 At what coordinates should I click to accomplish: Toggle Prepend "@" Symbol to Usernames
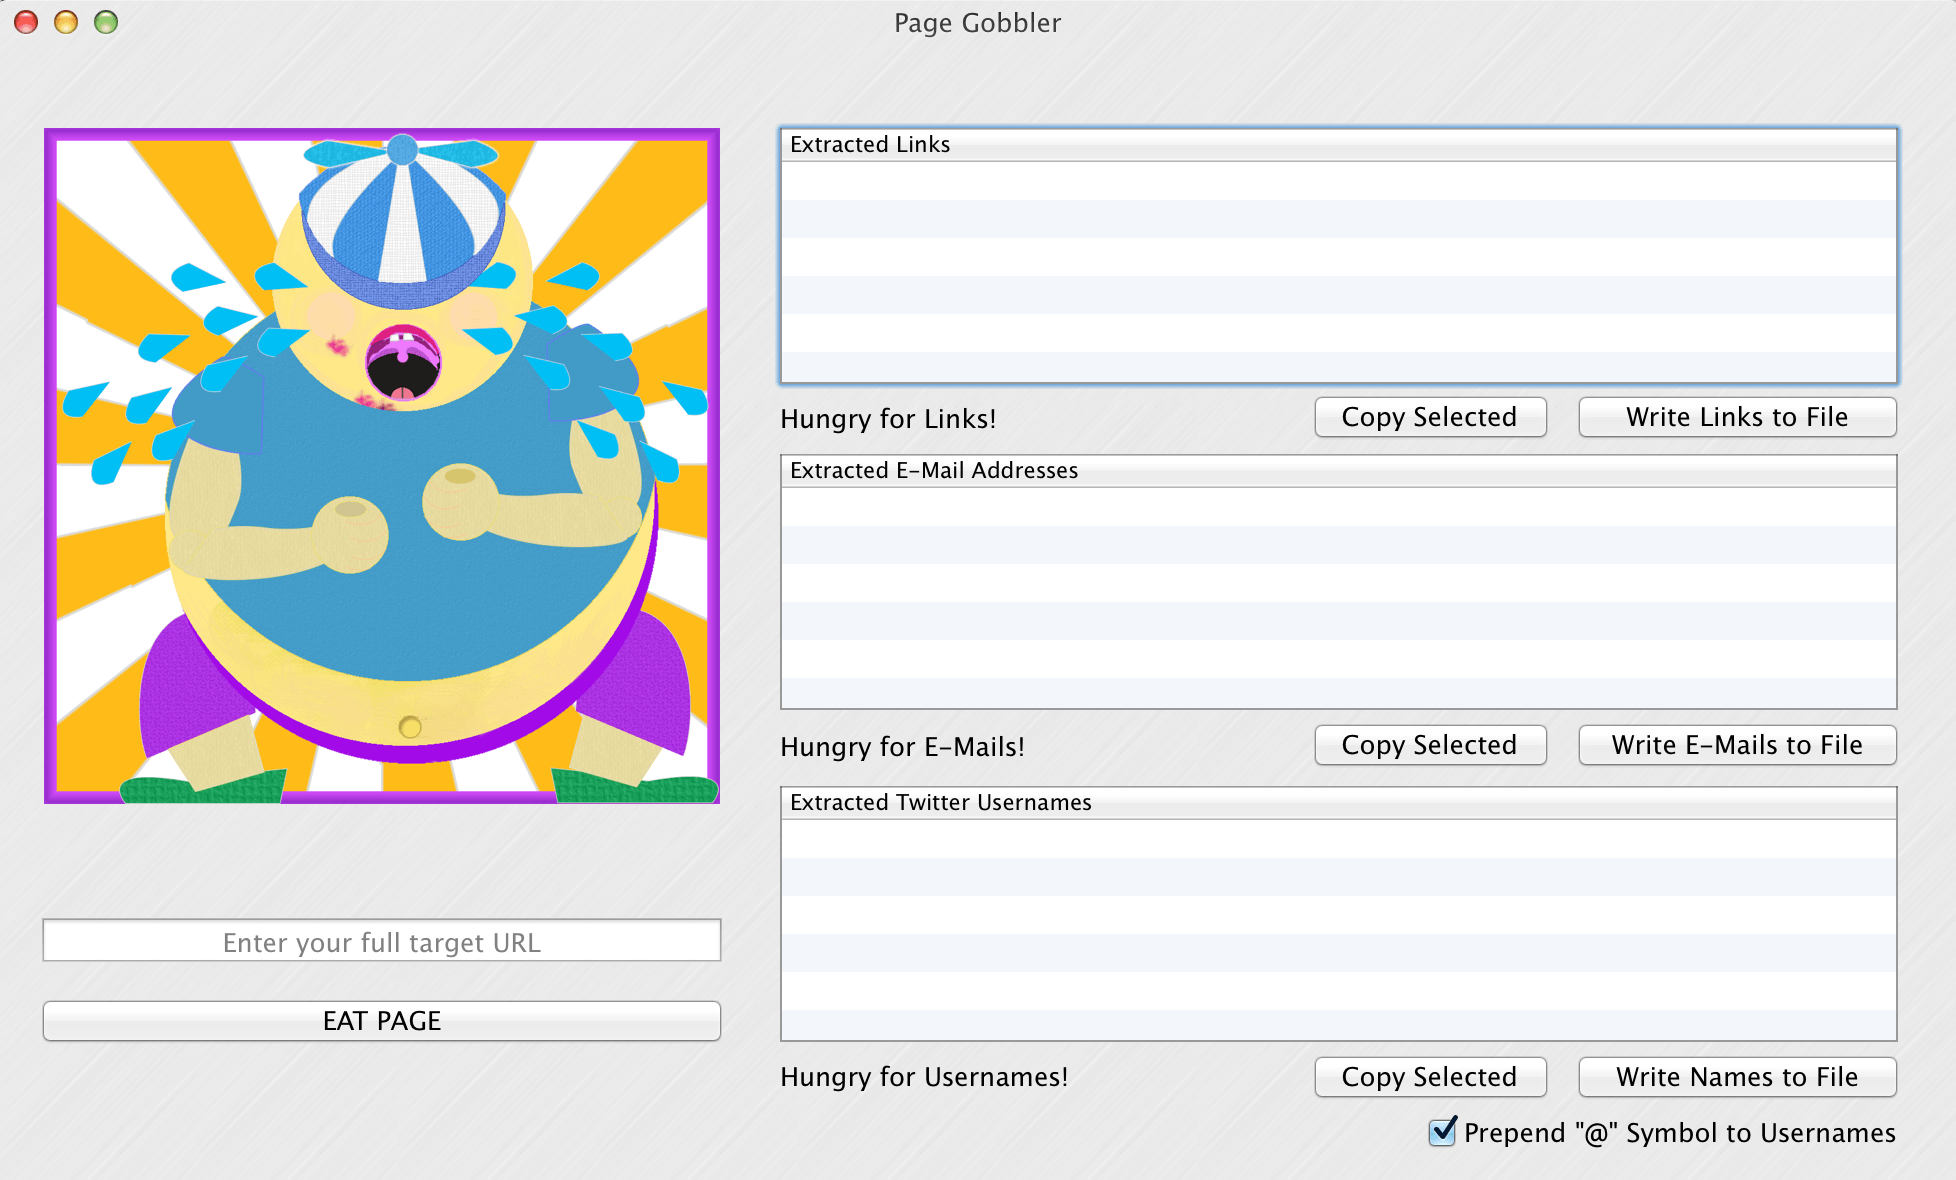(x=1441, y=1133)
